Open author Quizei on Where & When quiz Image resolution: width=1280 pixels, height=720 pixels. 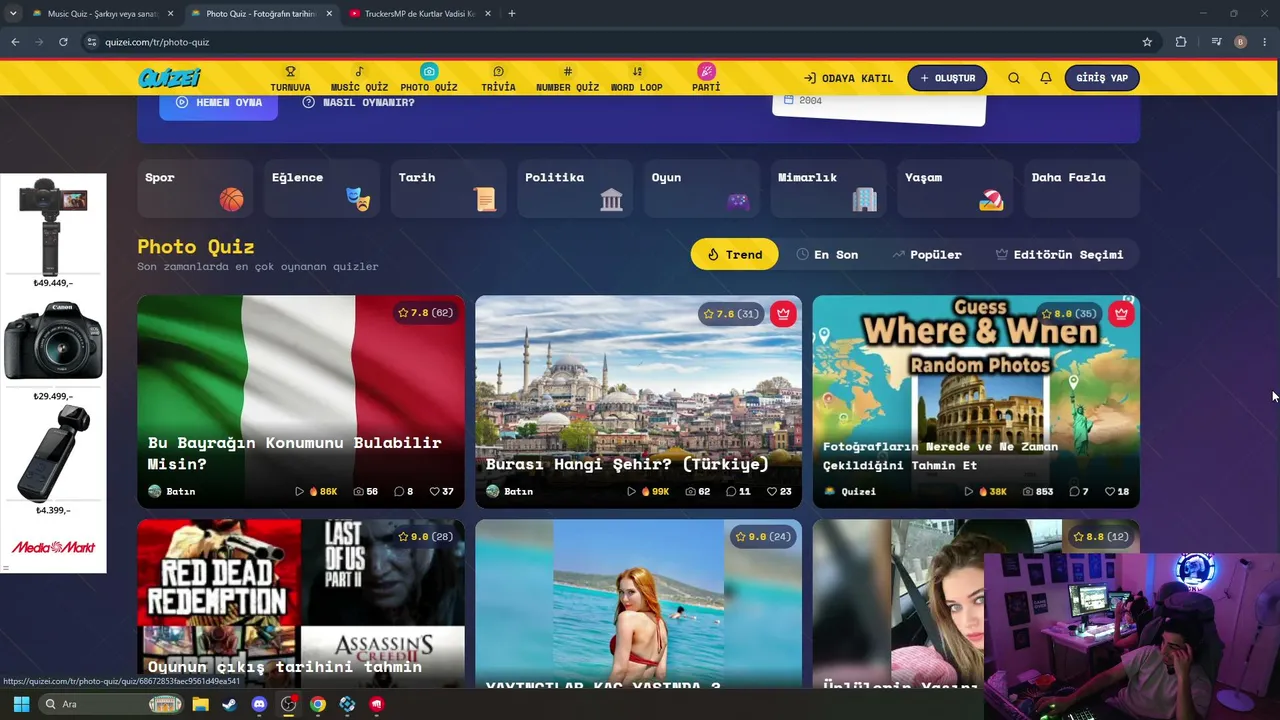[x=850, y=491]
